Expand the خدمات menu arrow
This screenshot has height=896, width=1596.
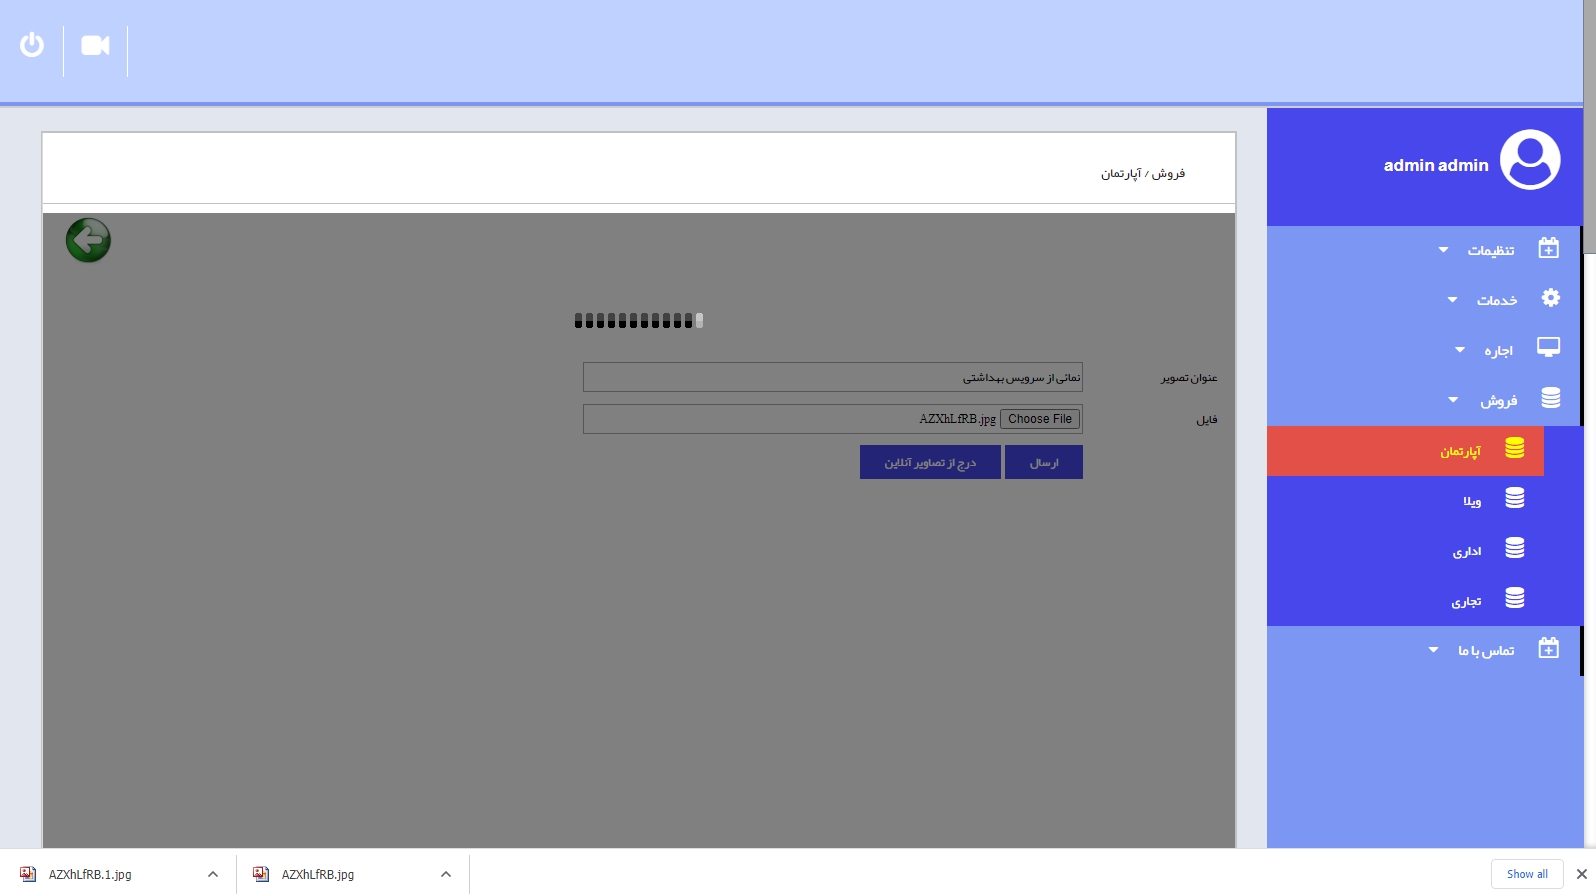click(x=1452, y=300)
